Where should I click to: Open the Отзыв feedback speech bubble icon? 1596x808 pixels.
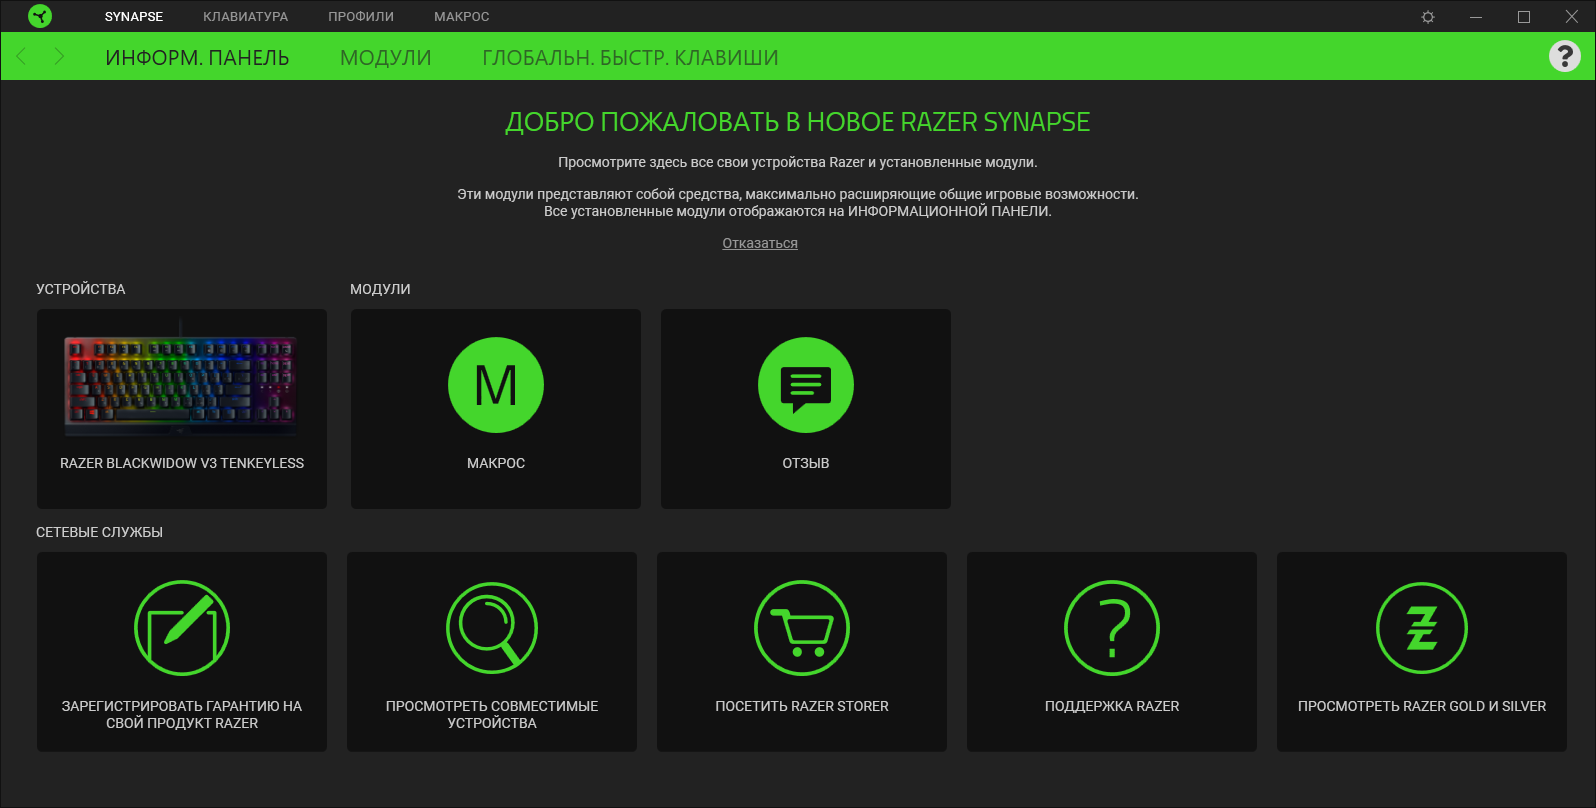[806, 385]
